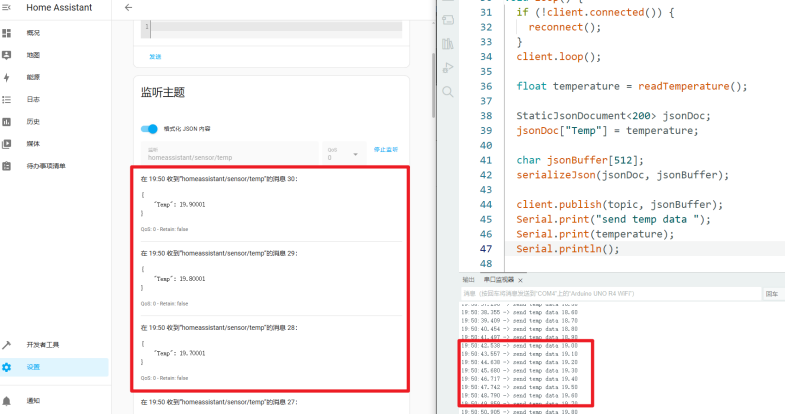Click 停止监听 to stop listening
The height and width of the screenshot is (414, 786).
pyautogui.click(x=386, y=149)
